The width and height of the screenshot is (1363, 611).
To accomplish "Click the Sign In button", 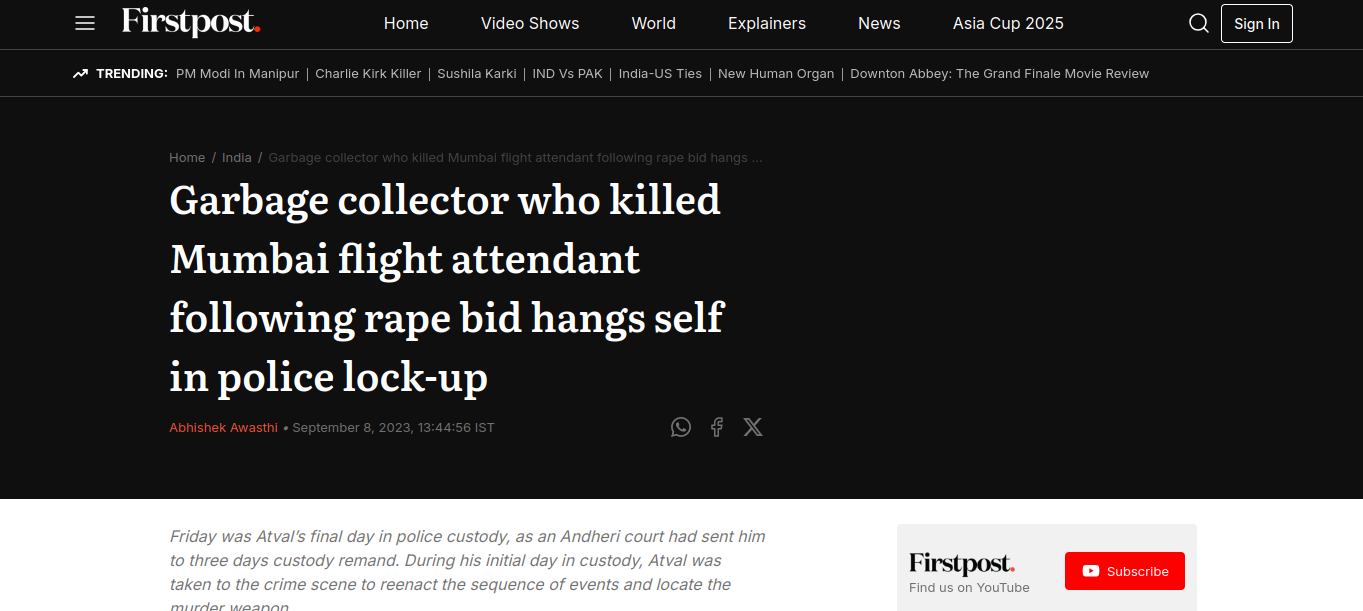I will (x=1257, y=24).
